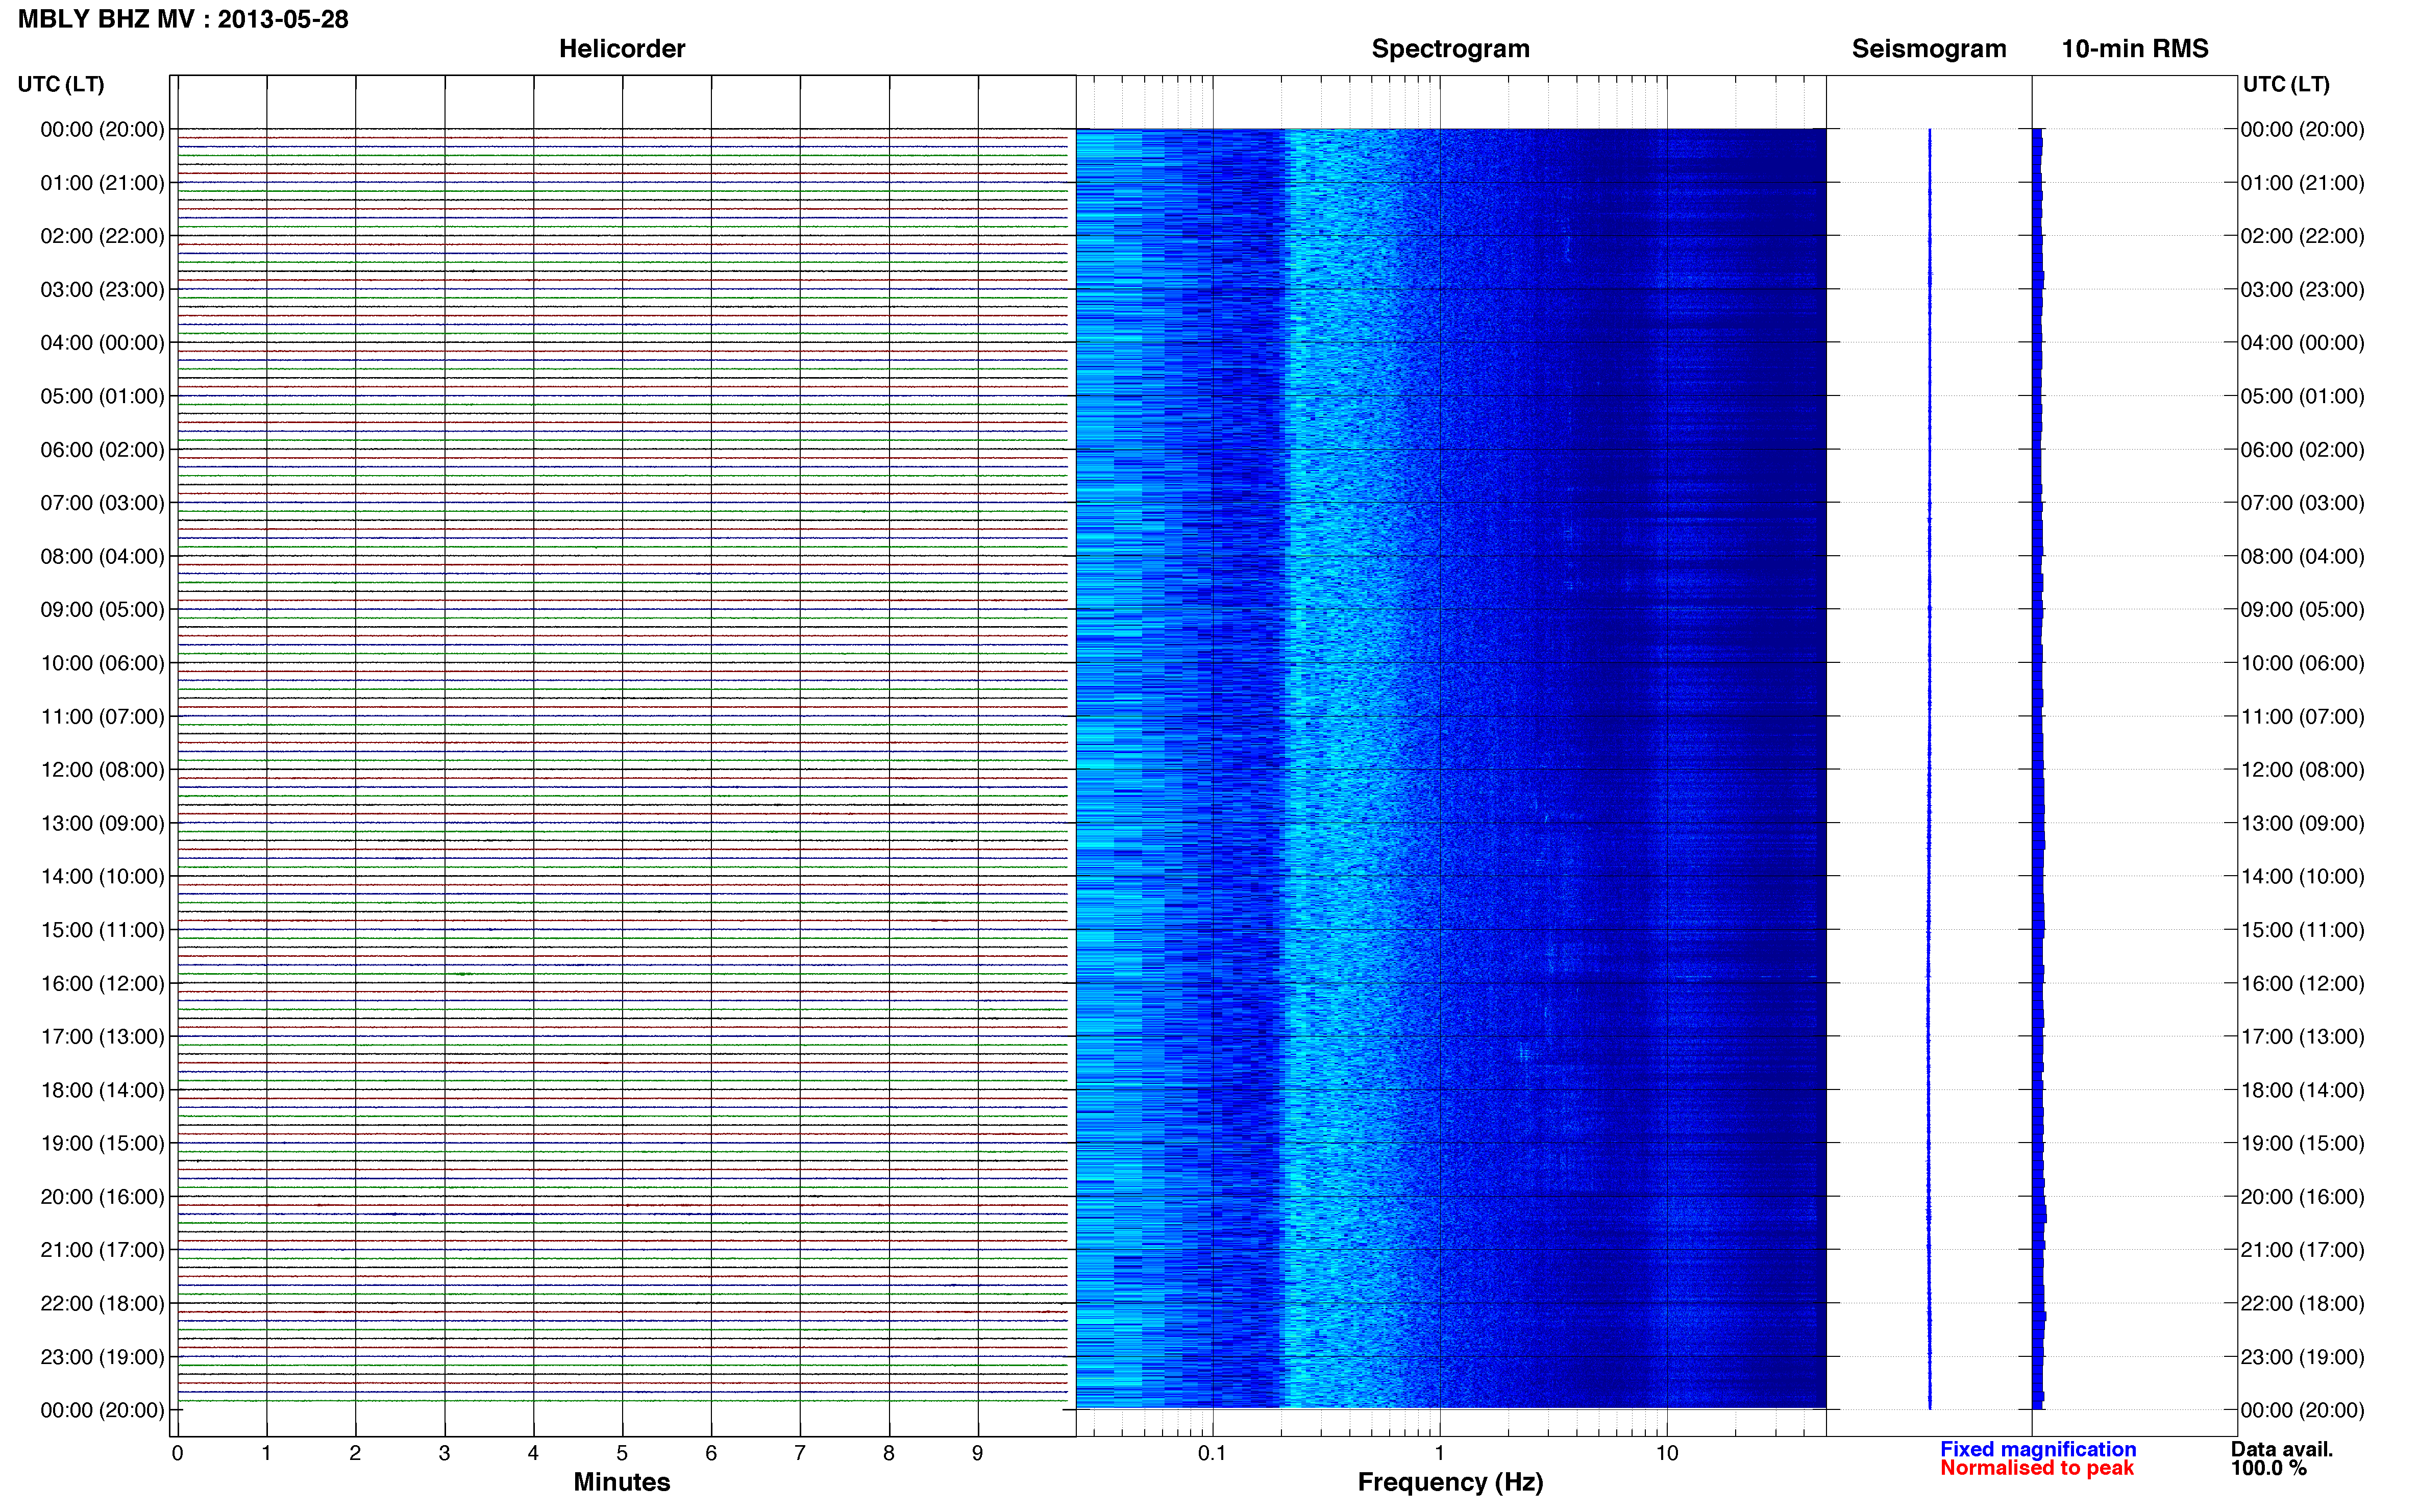The width and height of the screenshot is (2419, 1512).
Task: Click the 'Minutes' x-axis label
Action: 622,1482
